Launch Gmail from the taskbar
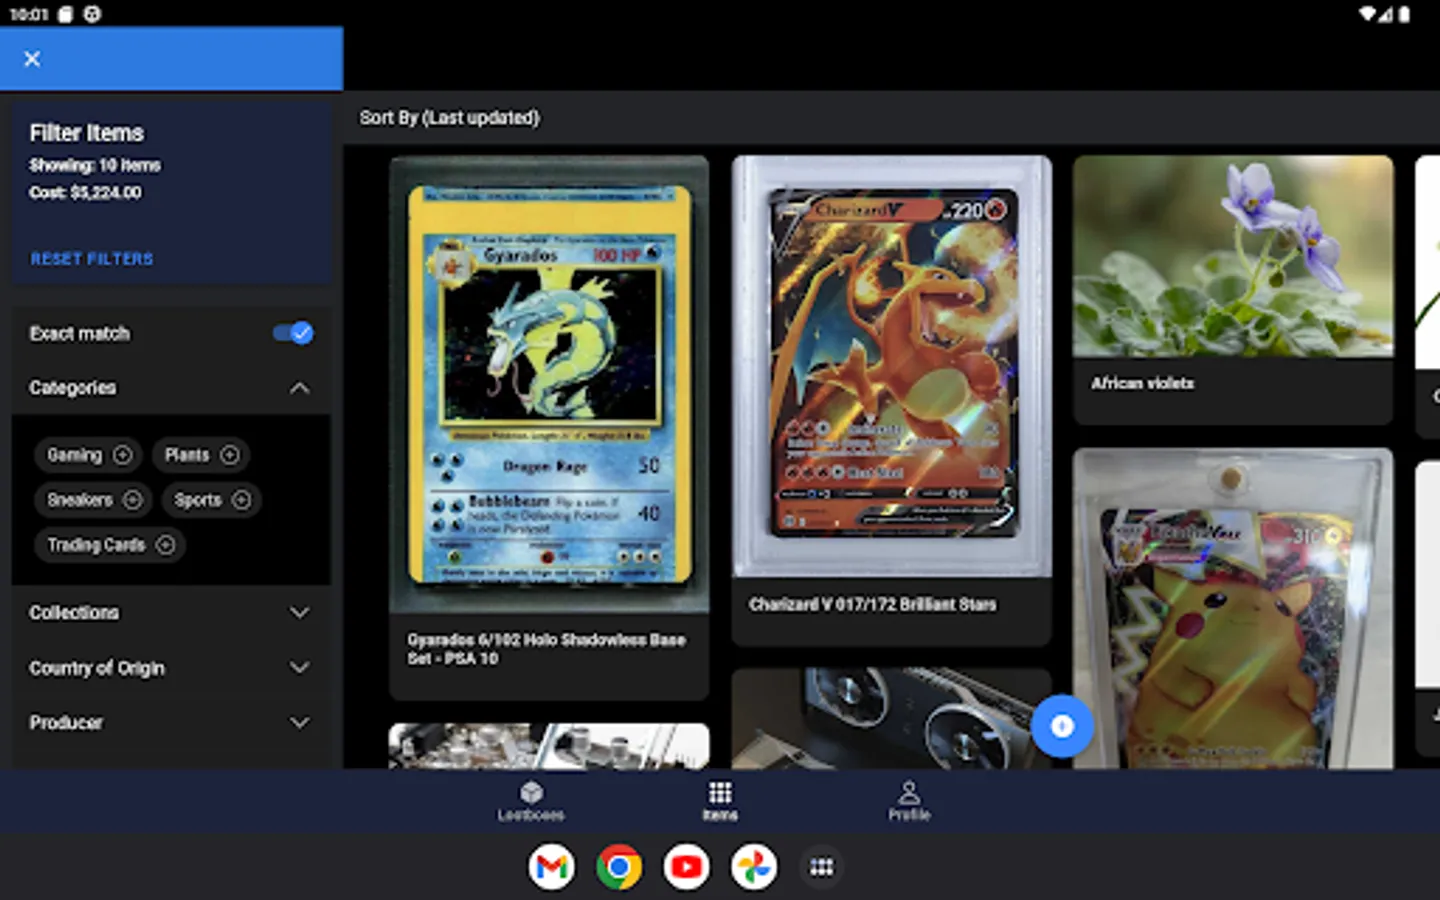The image size is (1440, 900). pos(552,867)
